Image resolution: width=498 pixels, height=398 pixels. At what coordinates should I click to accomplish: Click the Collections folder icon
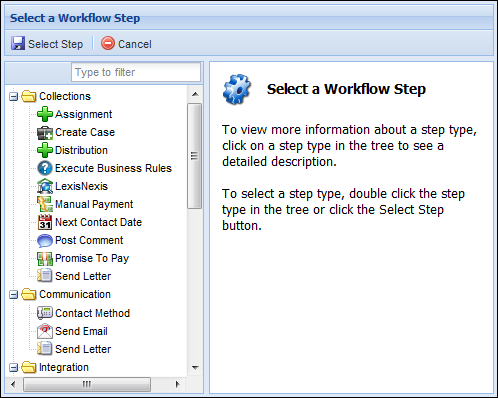[x=29, y=96]
